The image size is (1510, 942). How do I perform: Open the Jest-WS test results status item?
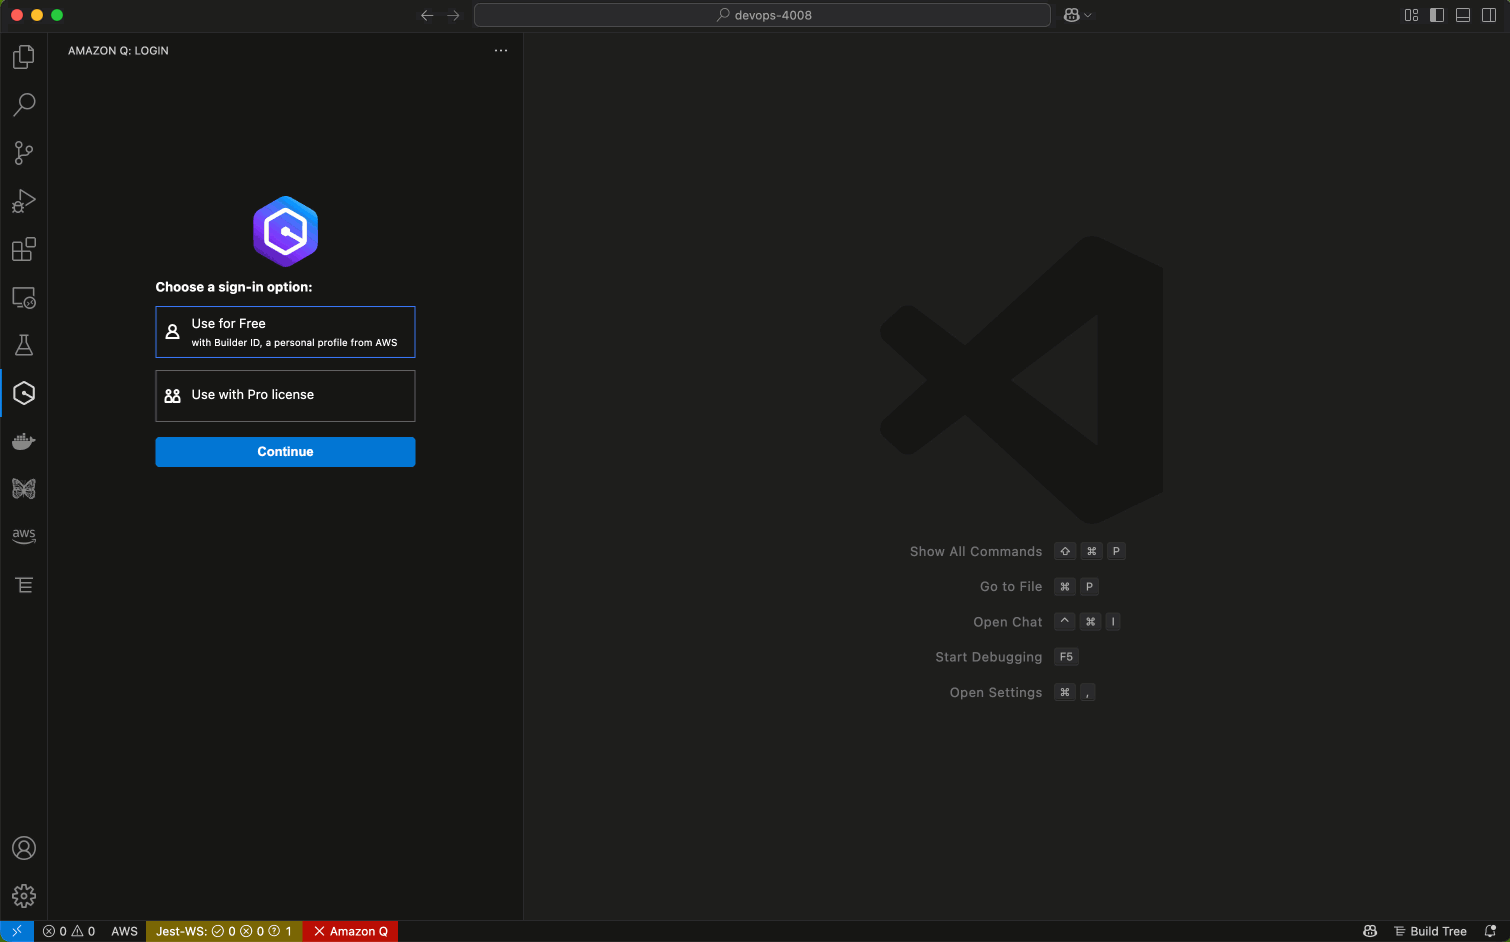223,931
